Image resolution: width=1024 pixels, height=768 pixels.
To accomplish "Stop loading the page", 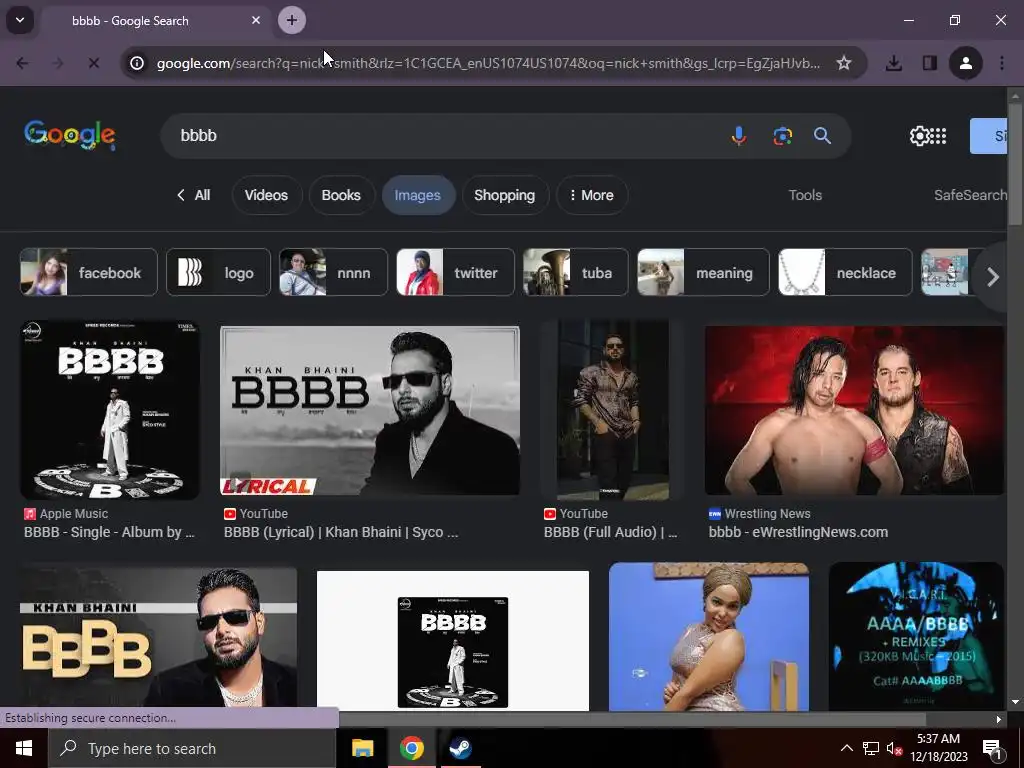I will [x=93, y=63].
